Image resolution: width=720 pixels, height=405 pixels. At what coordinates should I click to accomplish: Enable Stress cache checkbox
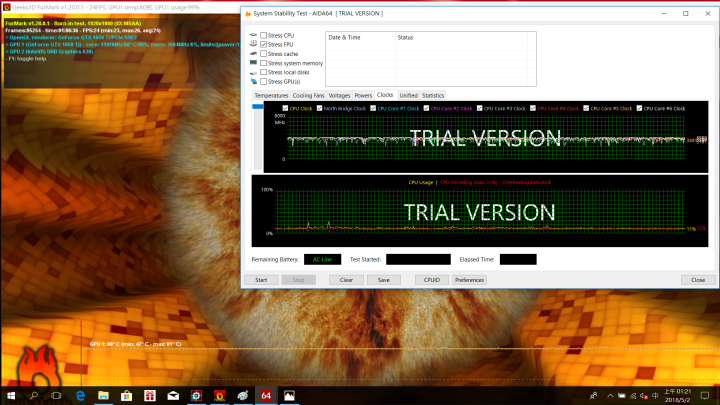(x=264, y=54)
